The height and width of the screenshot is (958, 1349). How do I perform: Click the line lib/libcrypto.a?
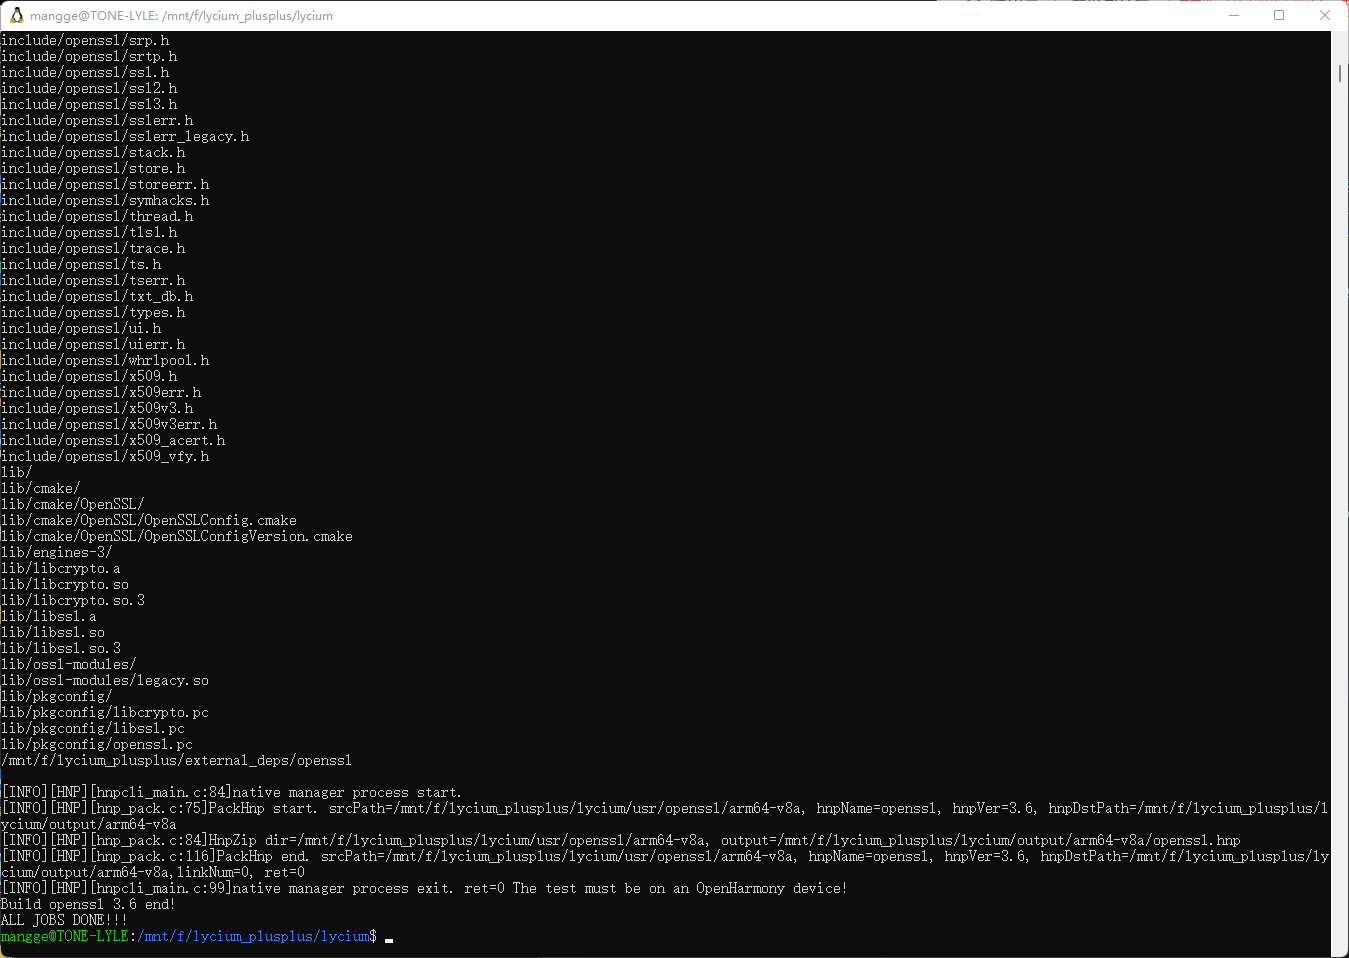tap(61, 569)
